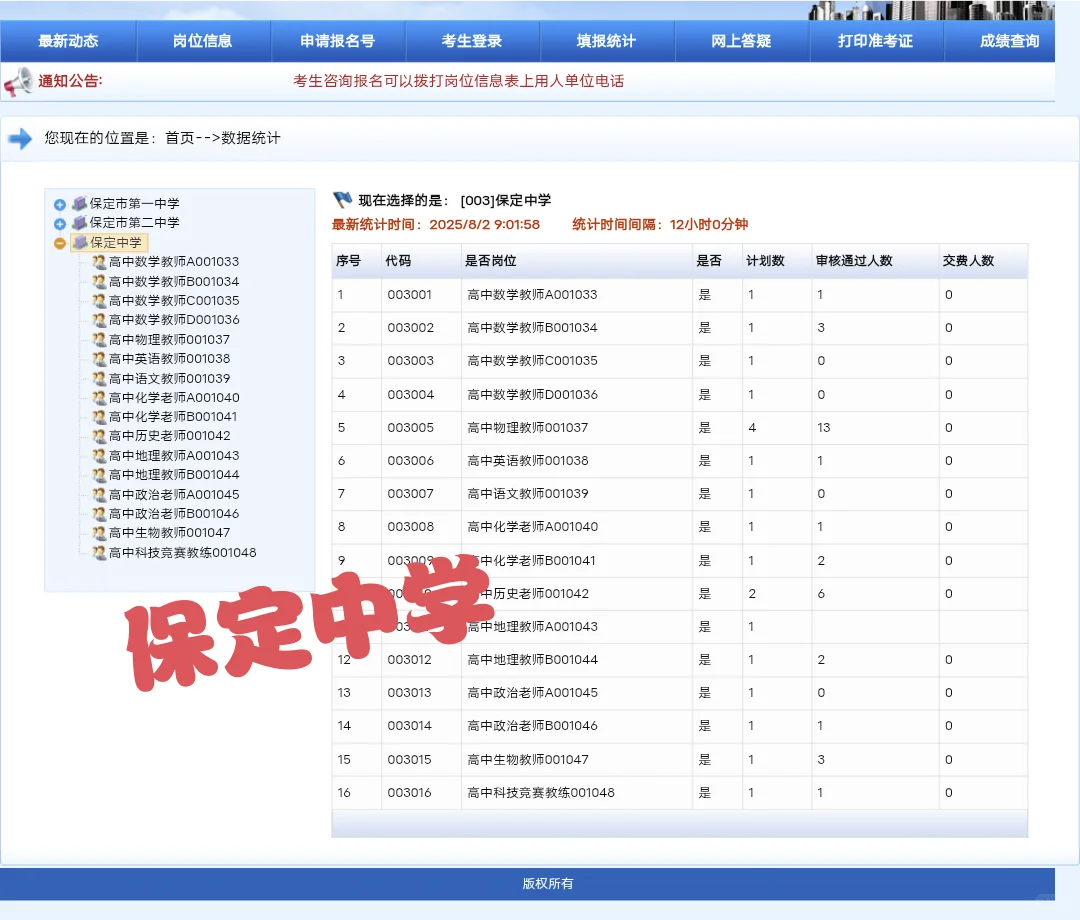The width and height of the screenshot is (1080, 920).
Task: Go to 打印准考证 page
Action: coord(875,41)
